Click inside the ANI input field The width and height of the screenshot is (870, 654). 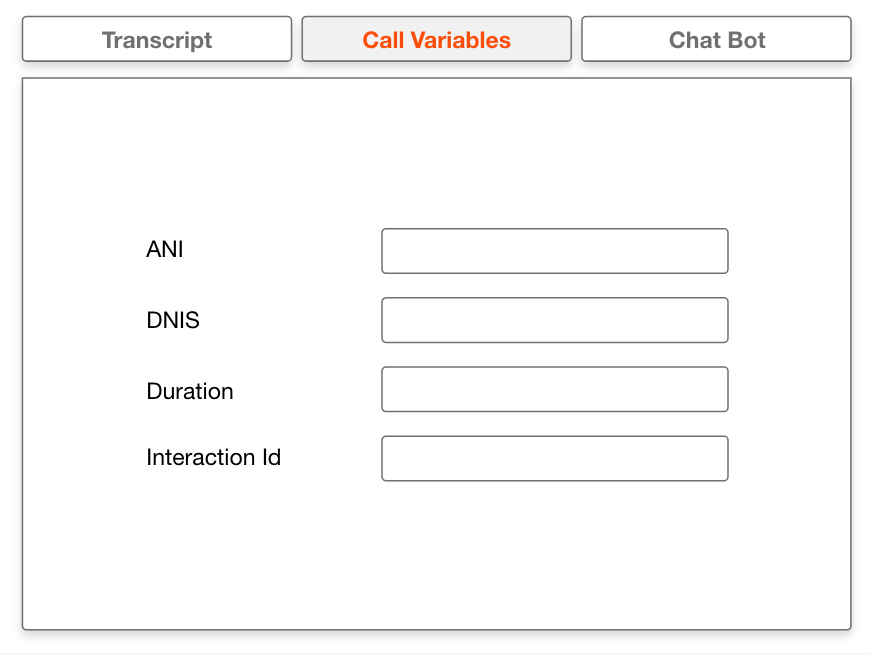(554, 251)
